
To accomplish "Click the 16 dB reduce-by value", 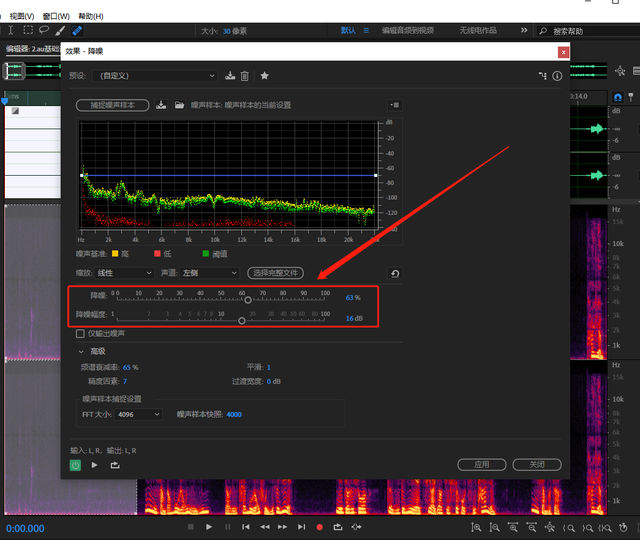I will (354, 318).
